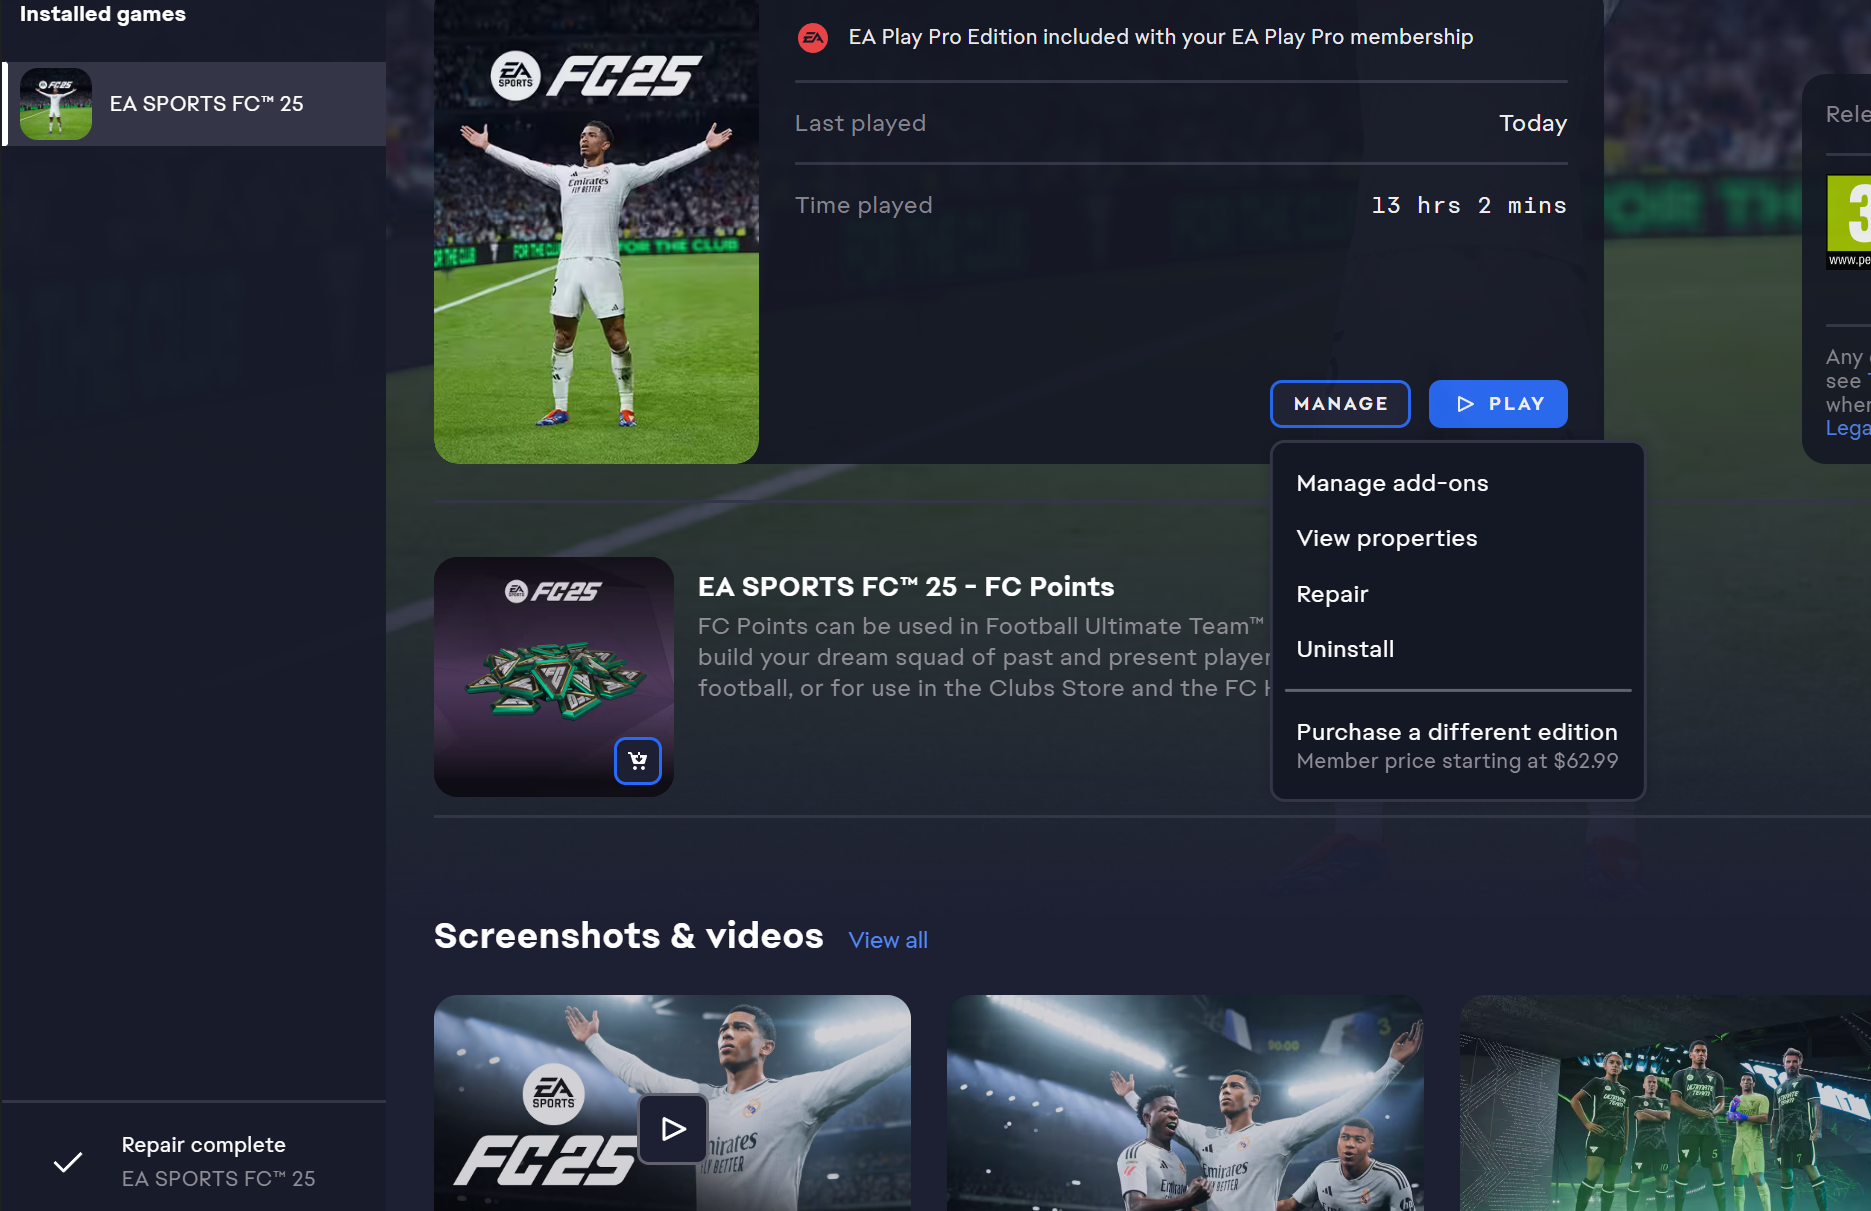Click the shopping cart icon on FC Points
The height and width of the screenshot is (1211, 1871).
coord(638,761)
